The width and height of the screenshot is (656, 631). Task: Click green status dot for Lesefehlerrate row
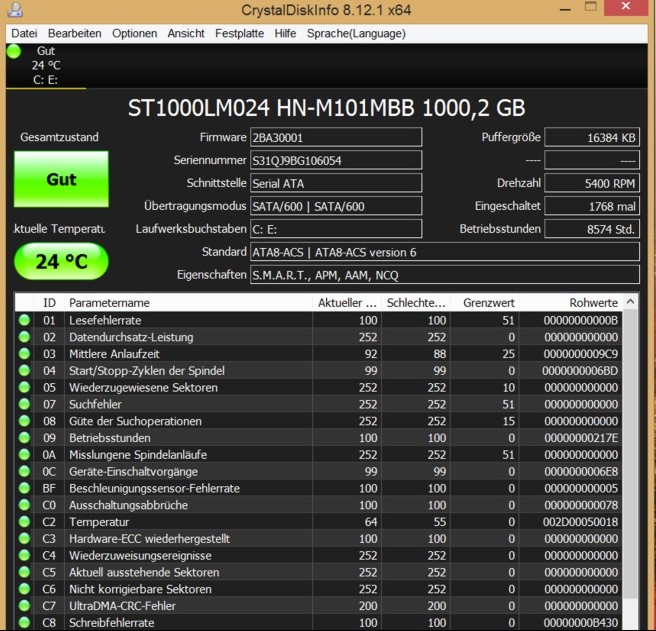click(24, 321)
